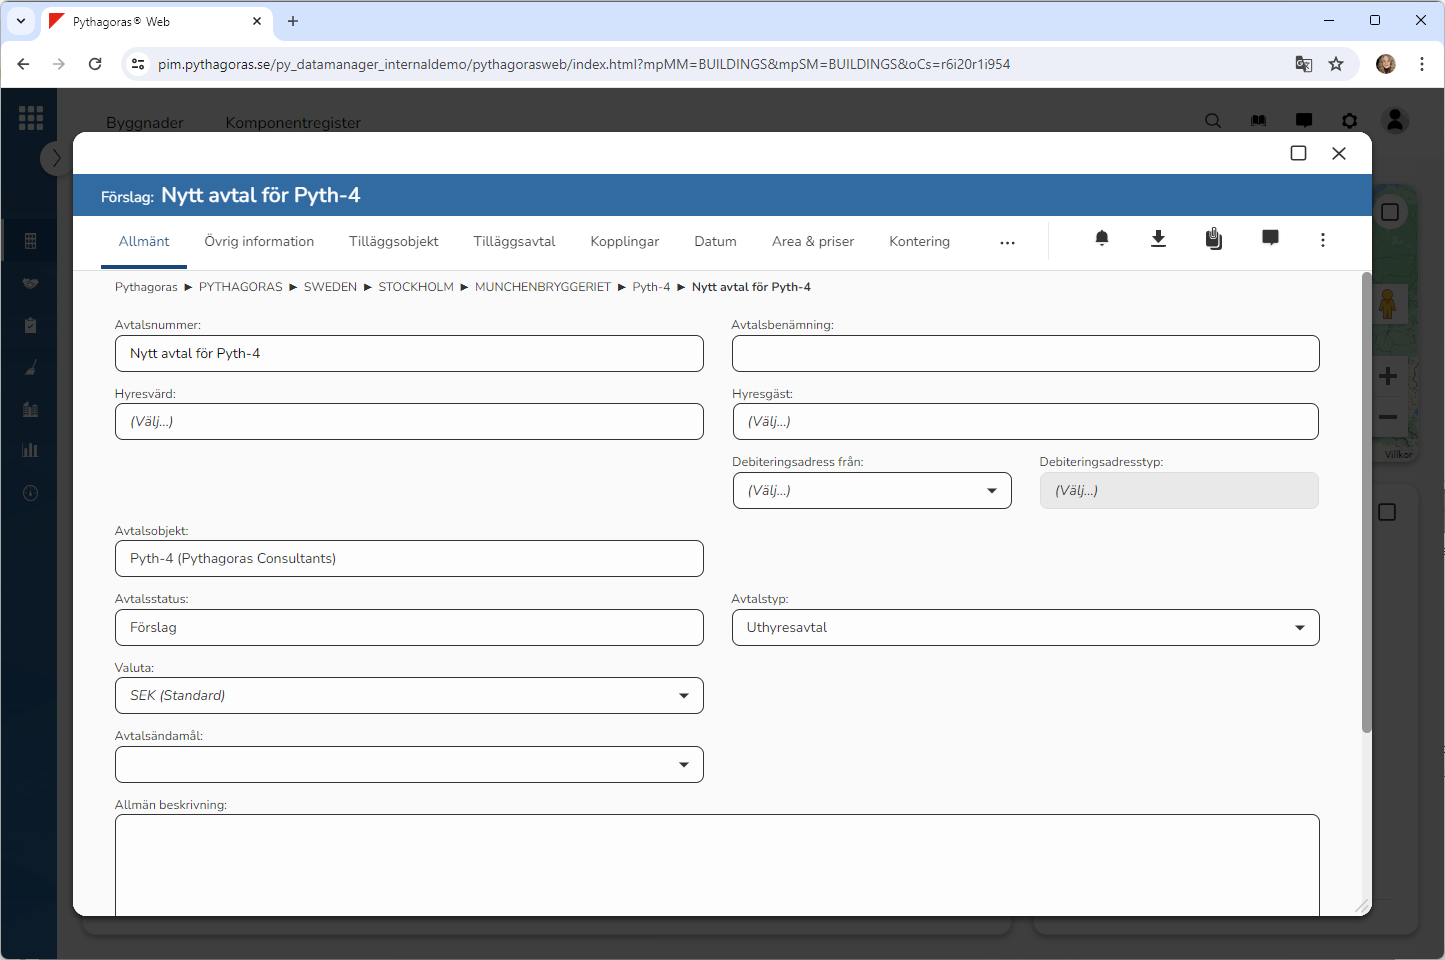The height and width of the screenshot is (960, 1445).
Task: Bookmark this page with the star icon
Action: [x=1335, y=64]
